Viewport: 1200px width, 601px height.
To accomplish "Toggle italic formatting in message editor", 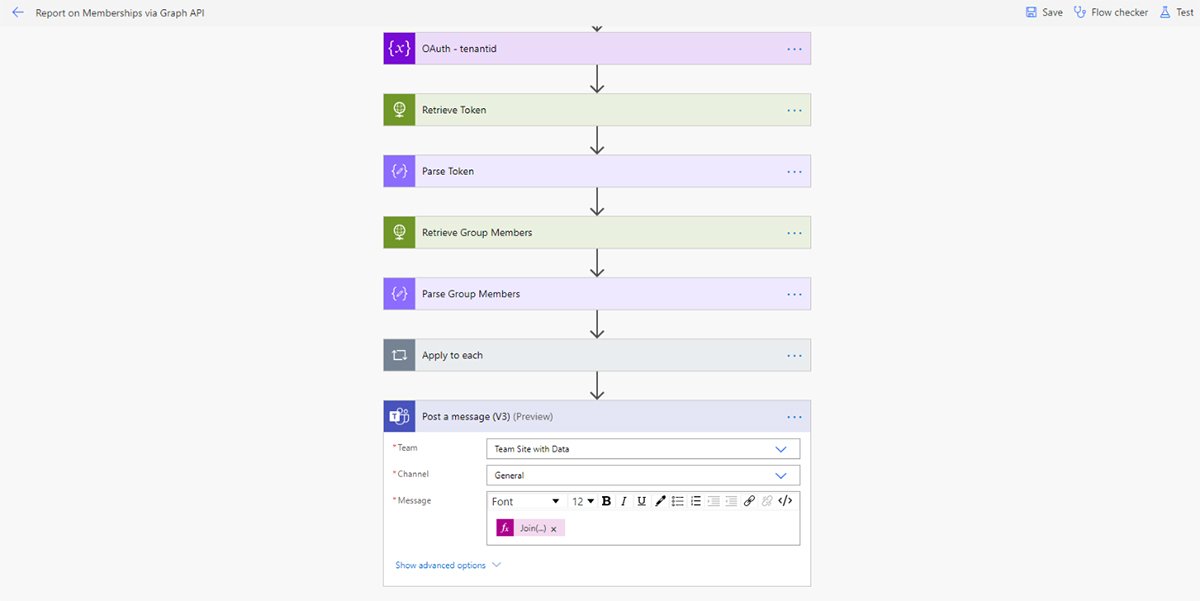I will click(624, 501).
